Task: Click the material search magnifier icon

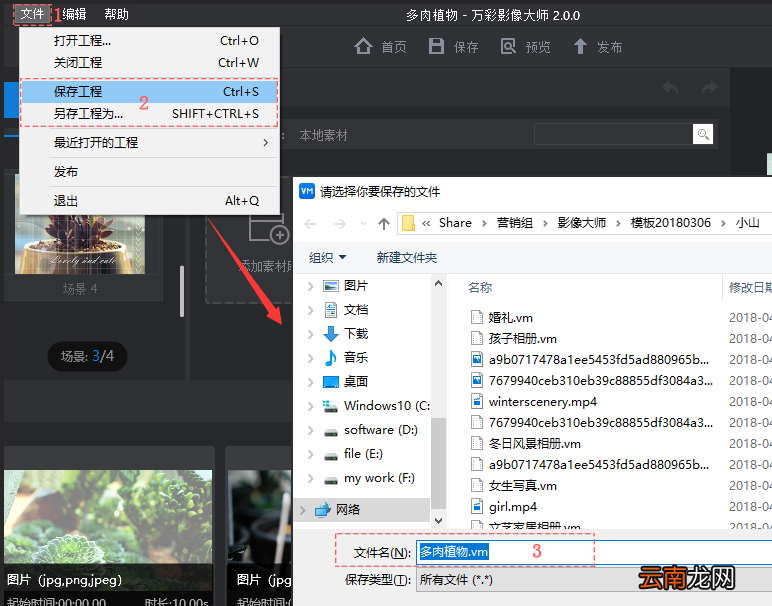Action: click(703, 134)
